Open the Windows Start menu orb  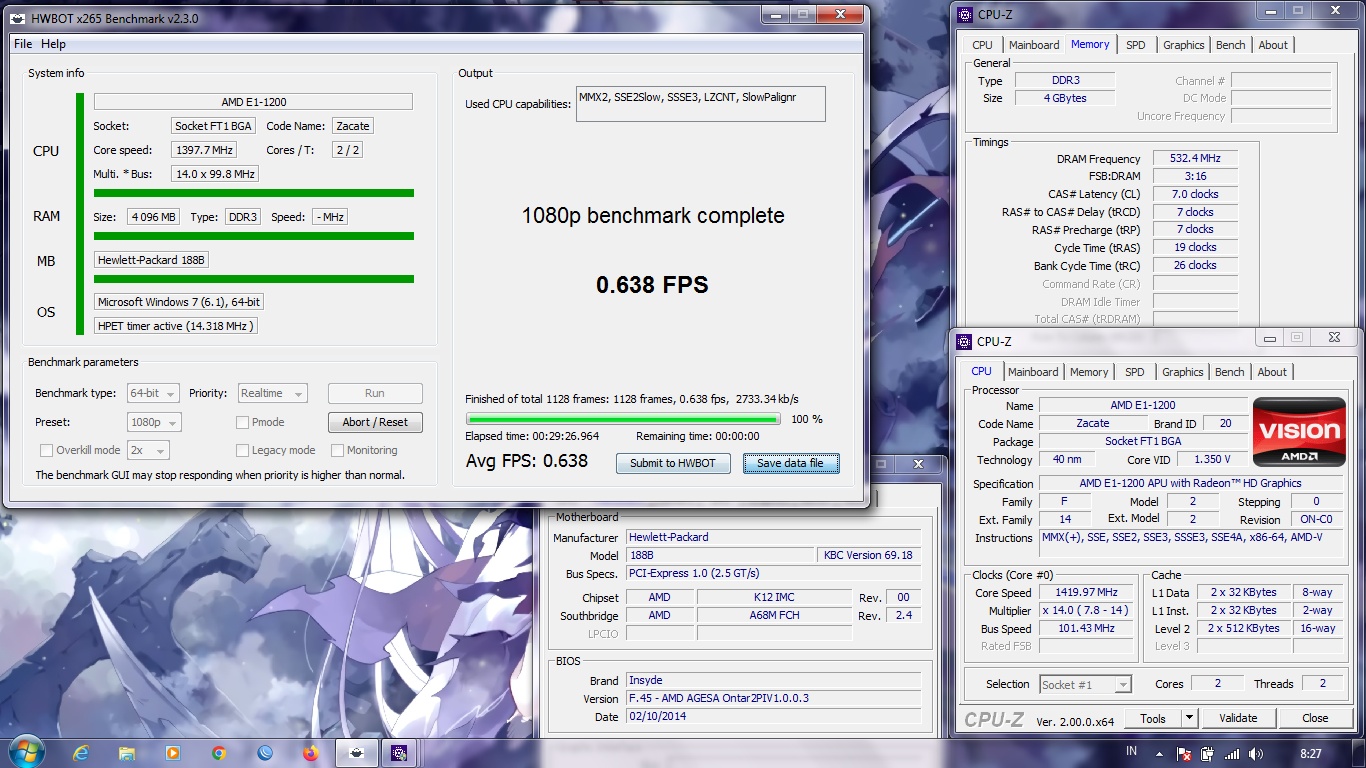tap(24, 752)
